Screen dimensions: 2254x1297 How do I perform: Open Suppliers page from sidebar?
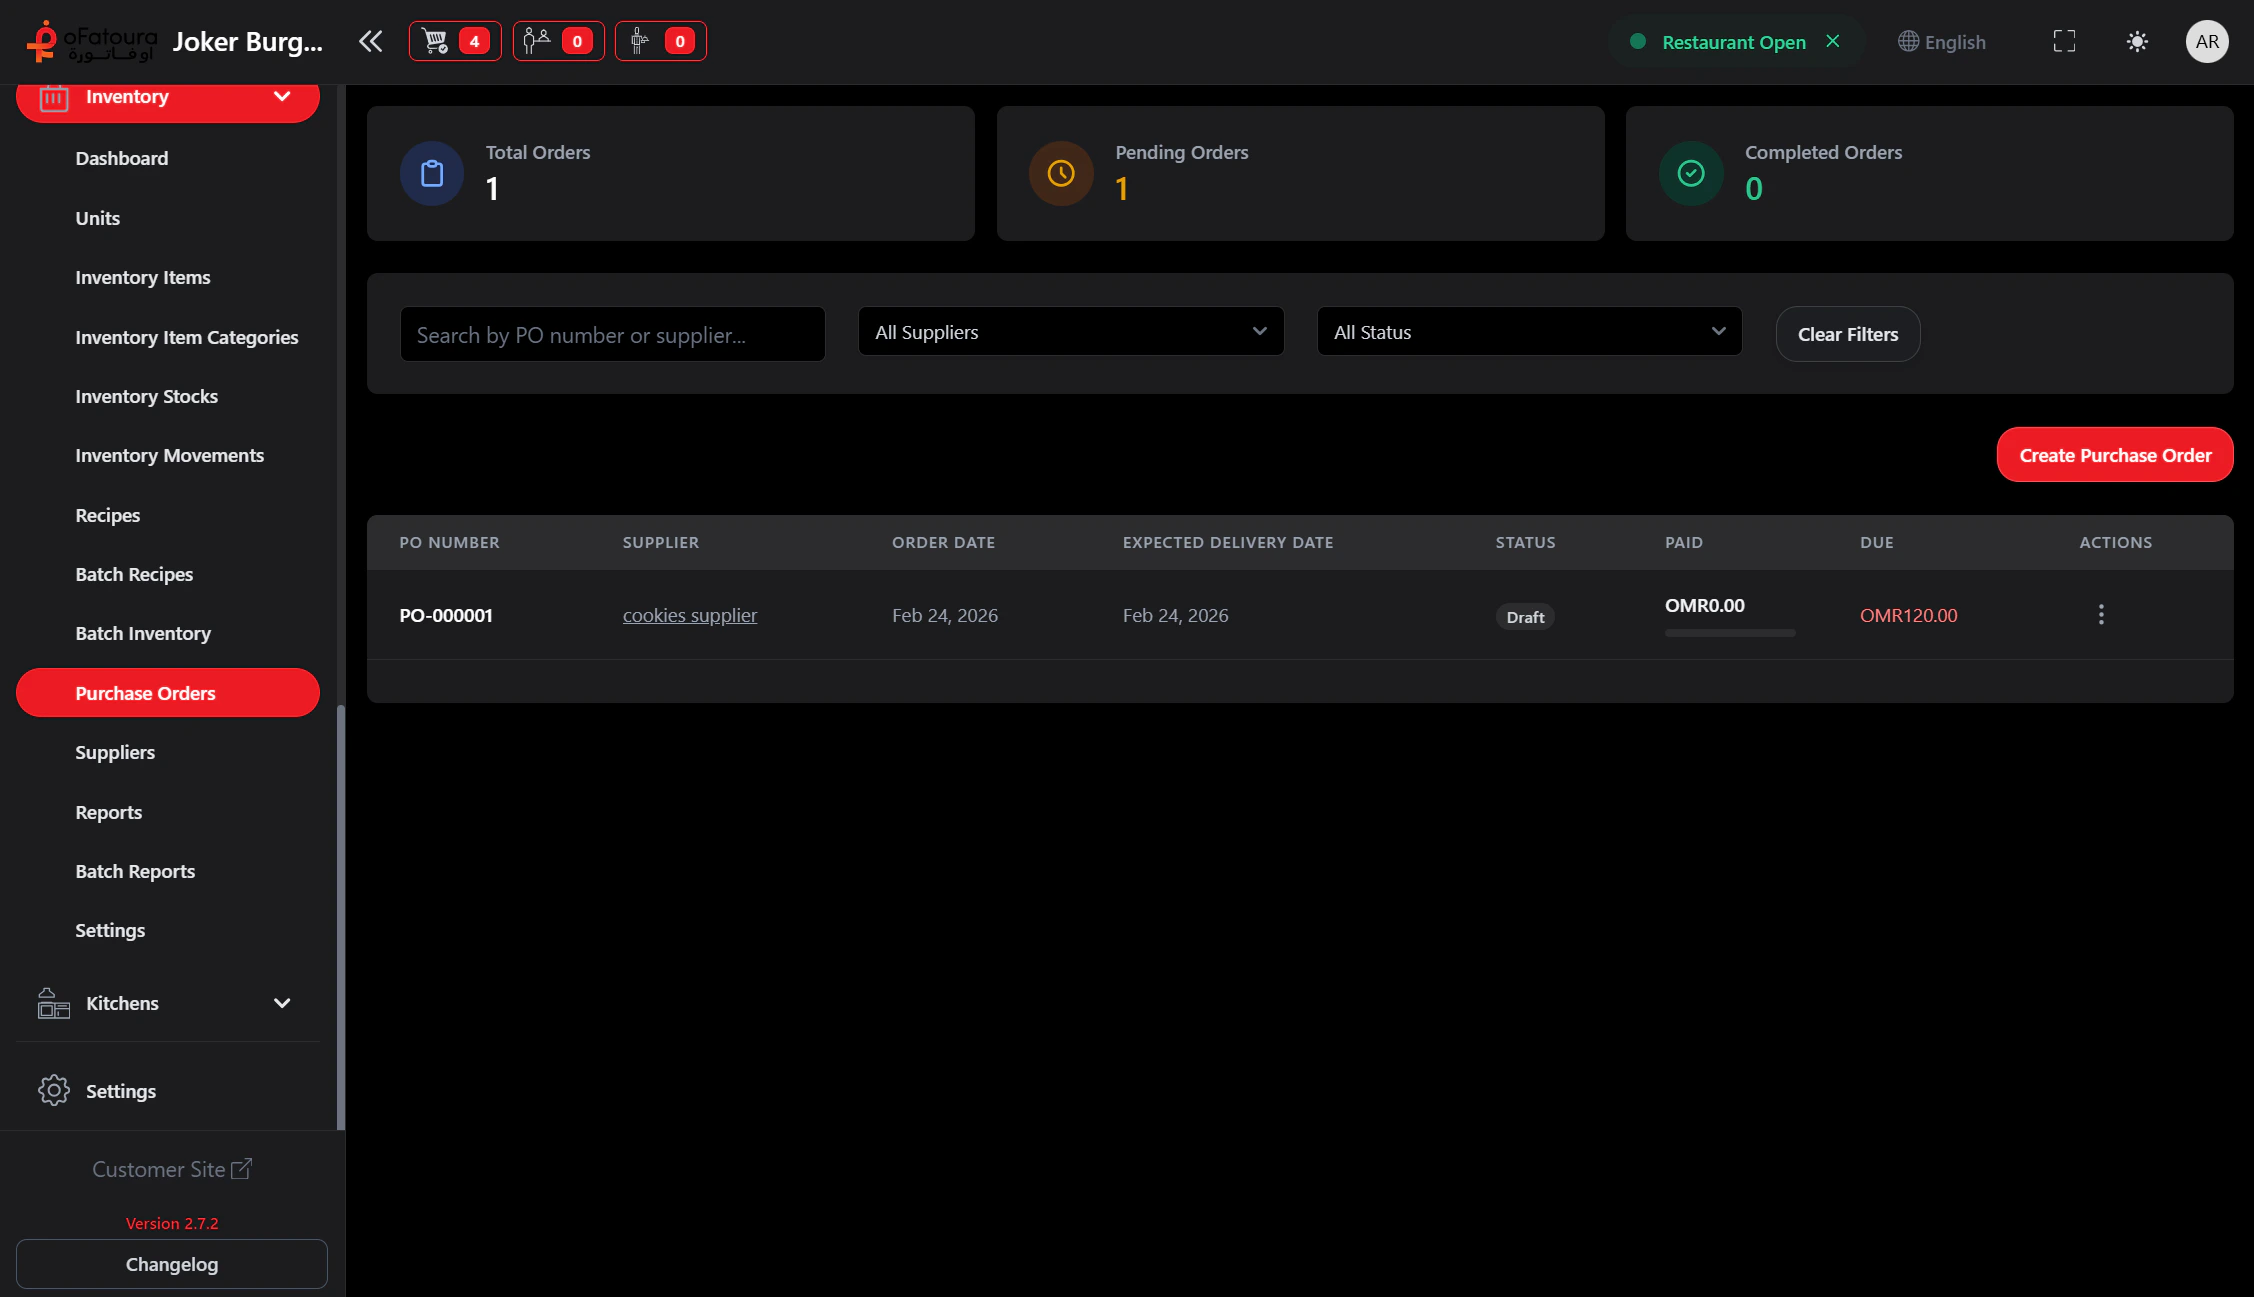click(x=115, y=752)
